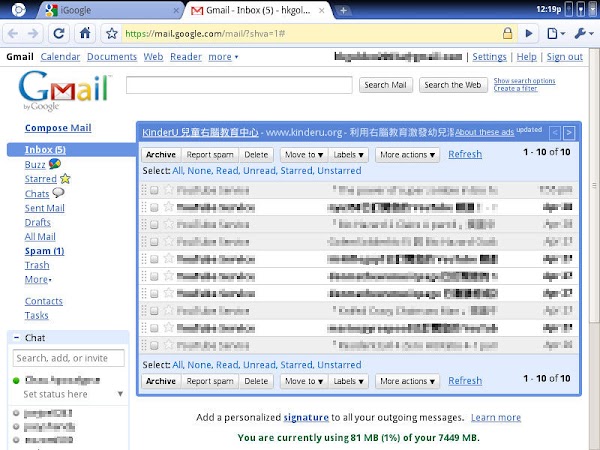The width and height of the screenshot is (600, 450).
Task: Tick the checkbox of the first email
Action: point(154,190)
